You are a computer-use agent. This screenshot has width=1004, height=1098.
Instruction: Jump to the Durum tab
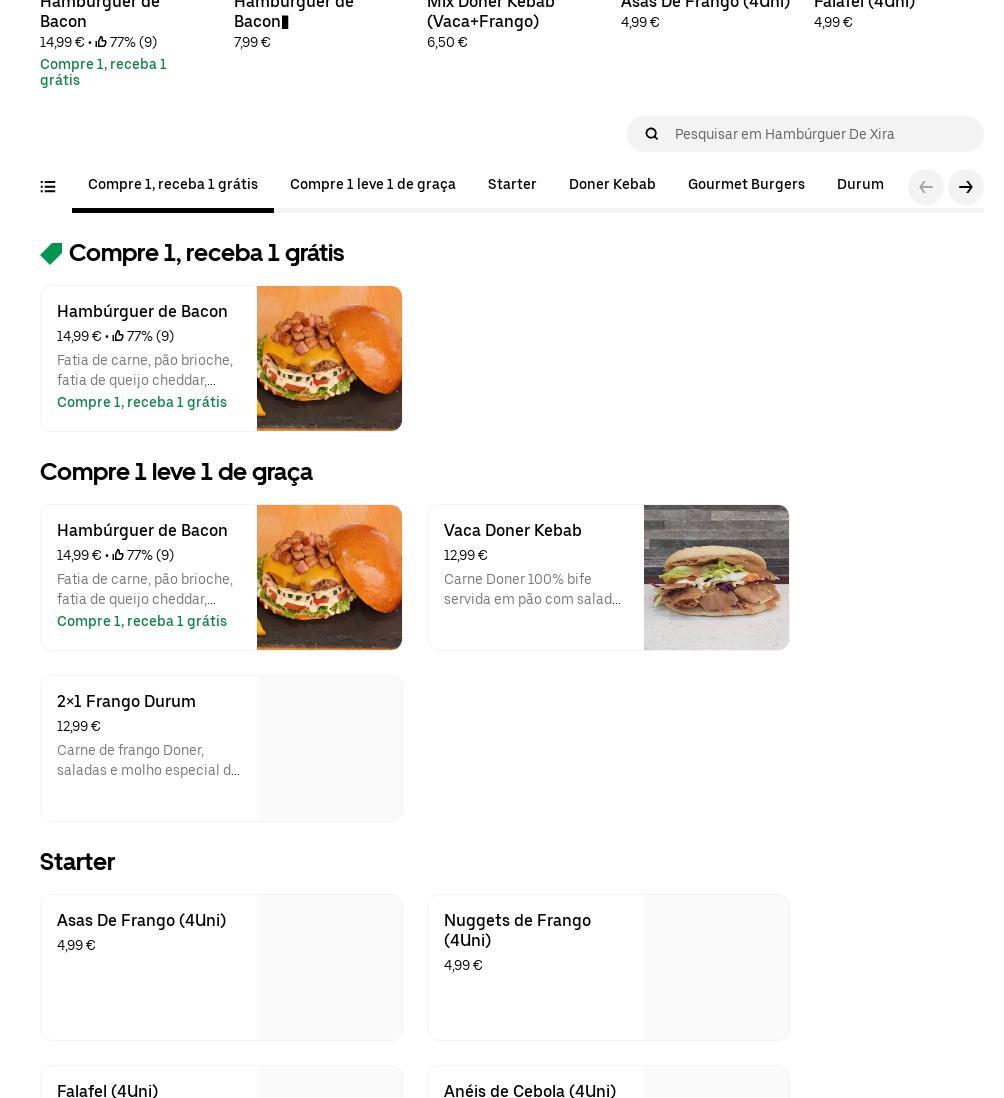coord(860,184)
